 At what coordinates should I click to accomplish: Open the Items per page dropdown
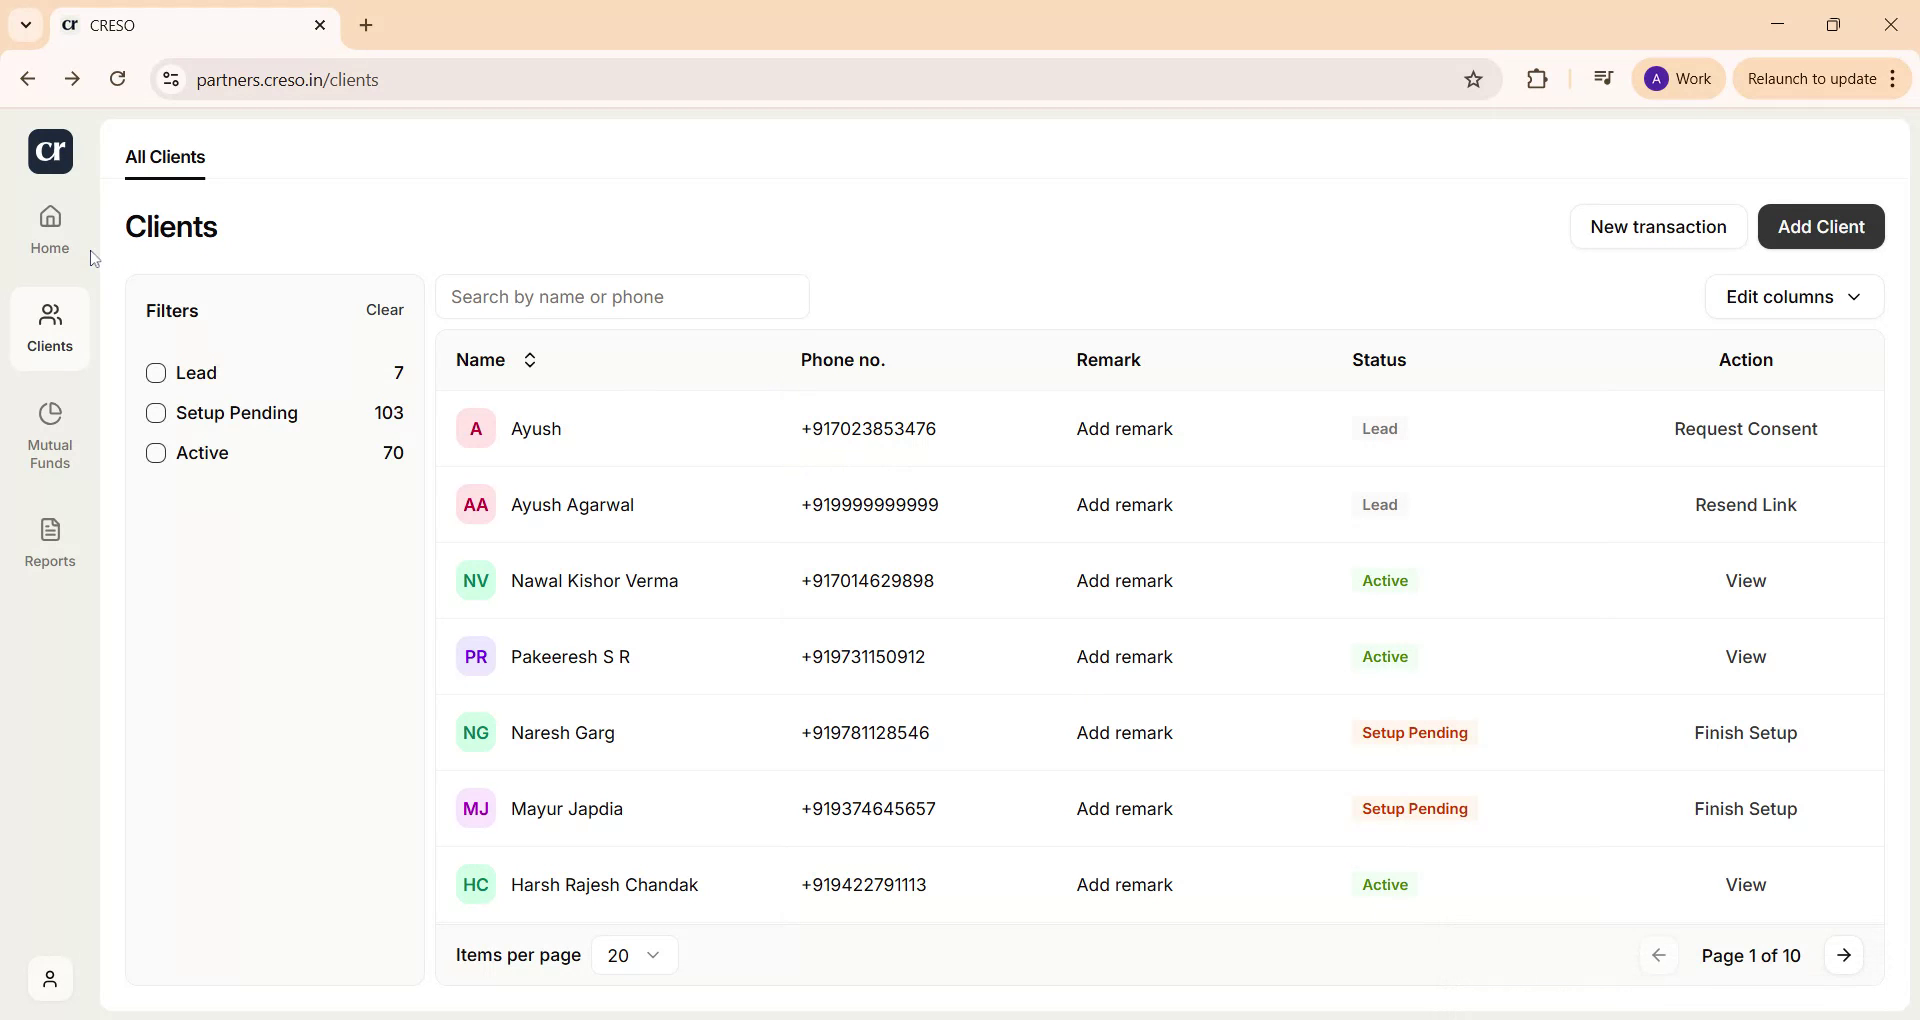pos(633,955)
